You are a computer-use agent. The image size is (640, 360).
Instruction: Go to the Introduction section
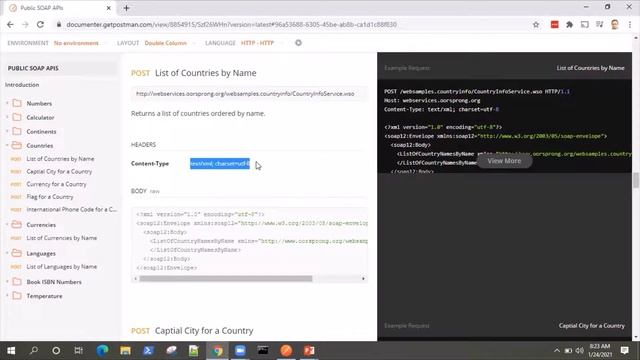click(22, 85)
